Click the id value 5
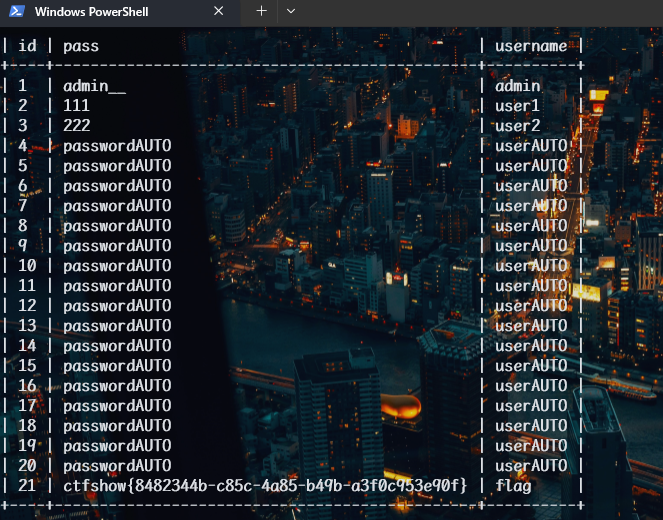The image size is (663, 520). (x=22, y=166)
